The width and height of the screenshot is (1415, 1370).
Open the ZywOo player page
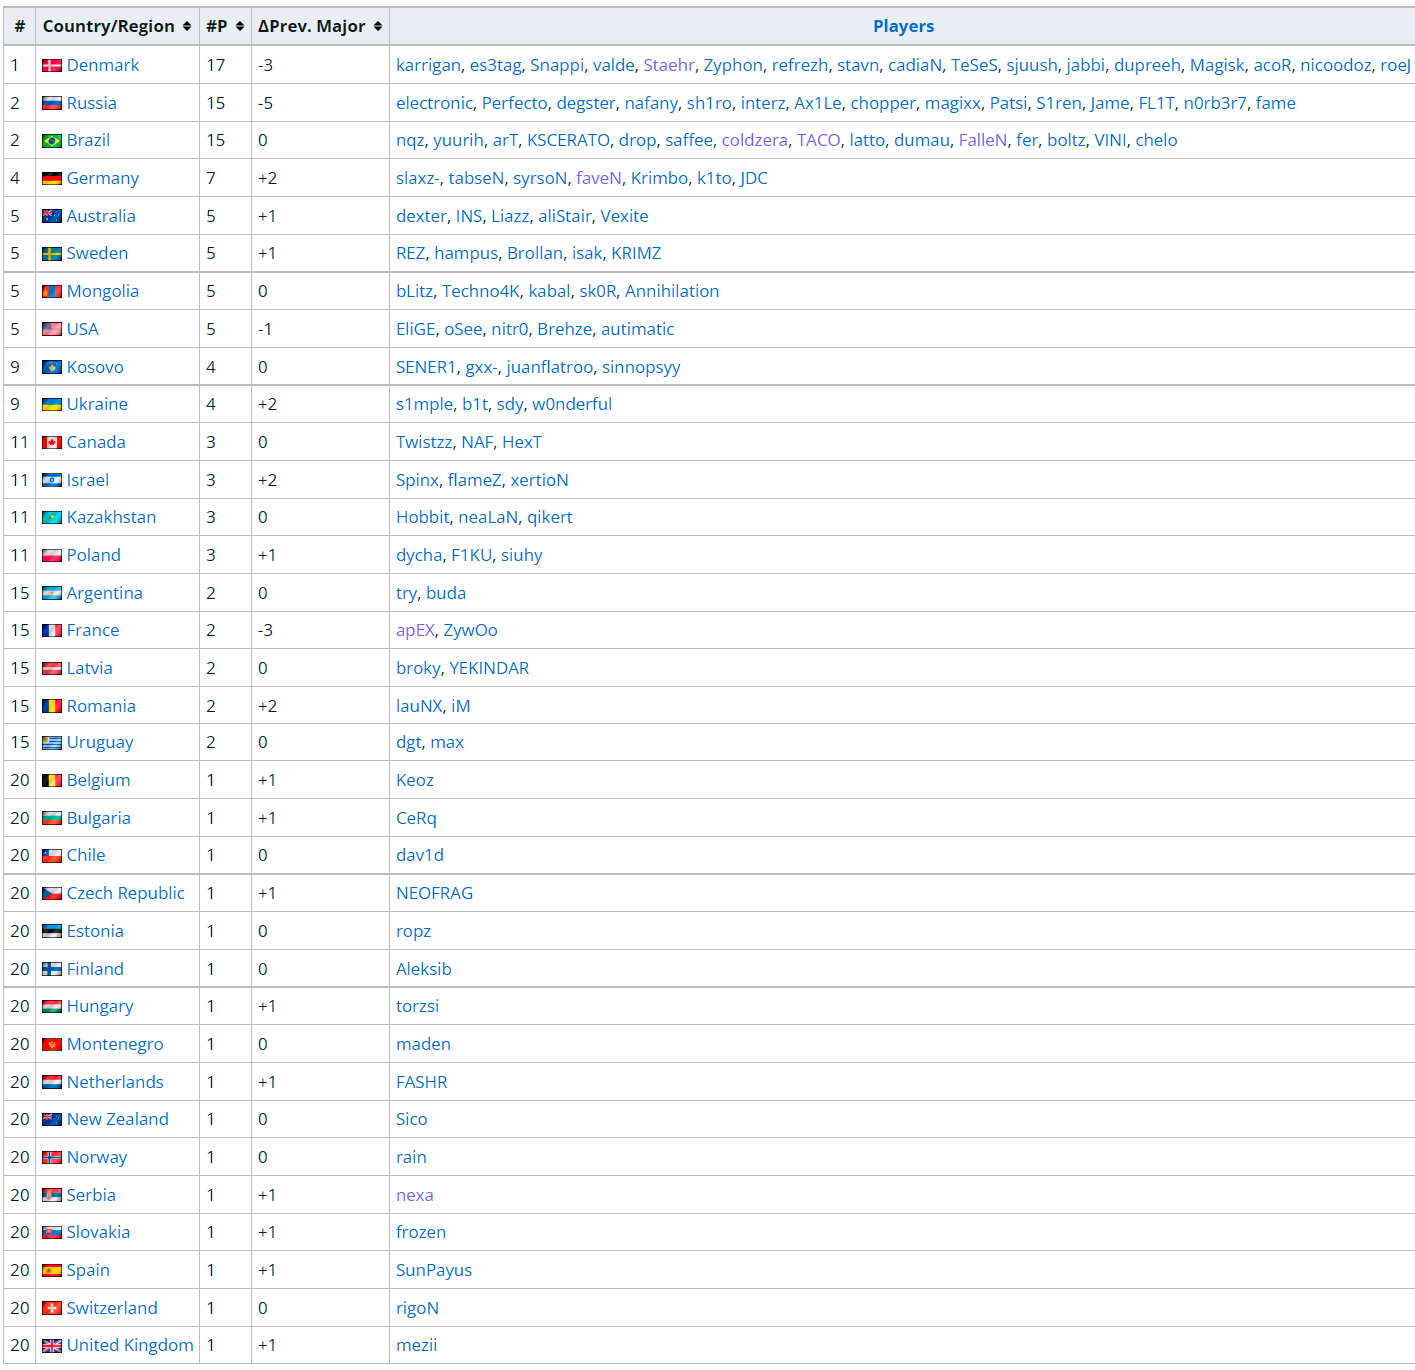[x=472, y=630]
